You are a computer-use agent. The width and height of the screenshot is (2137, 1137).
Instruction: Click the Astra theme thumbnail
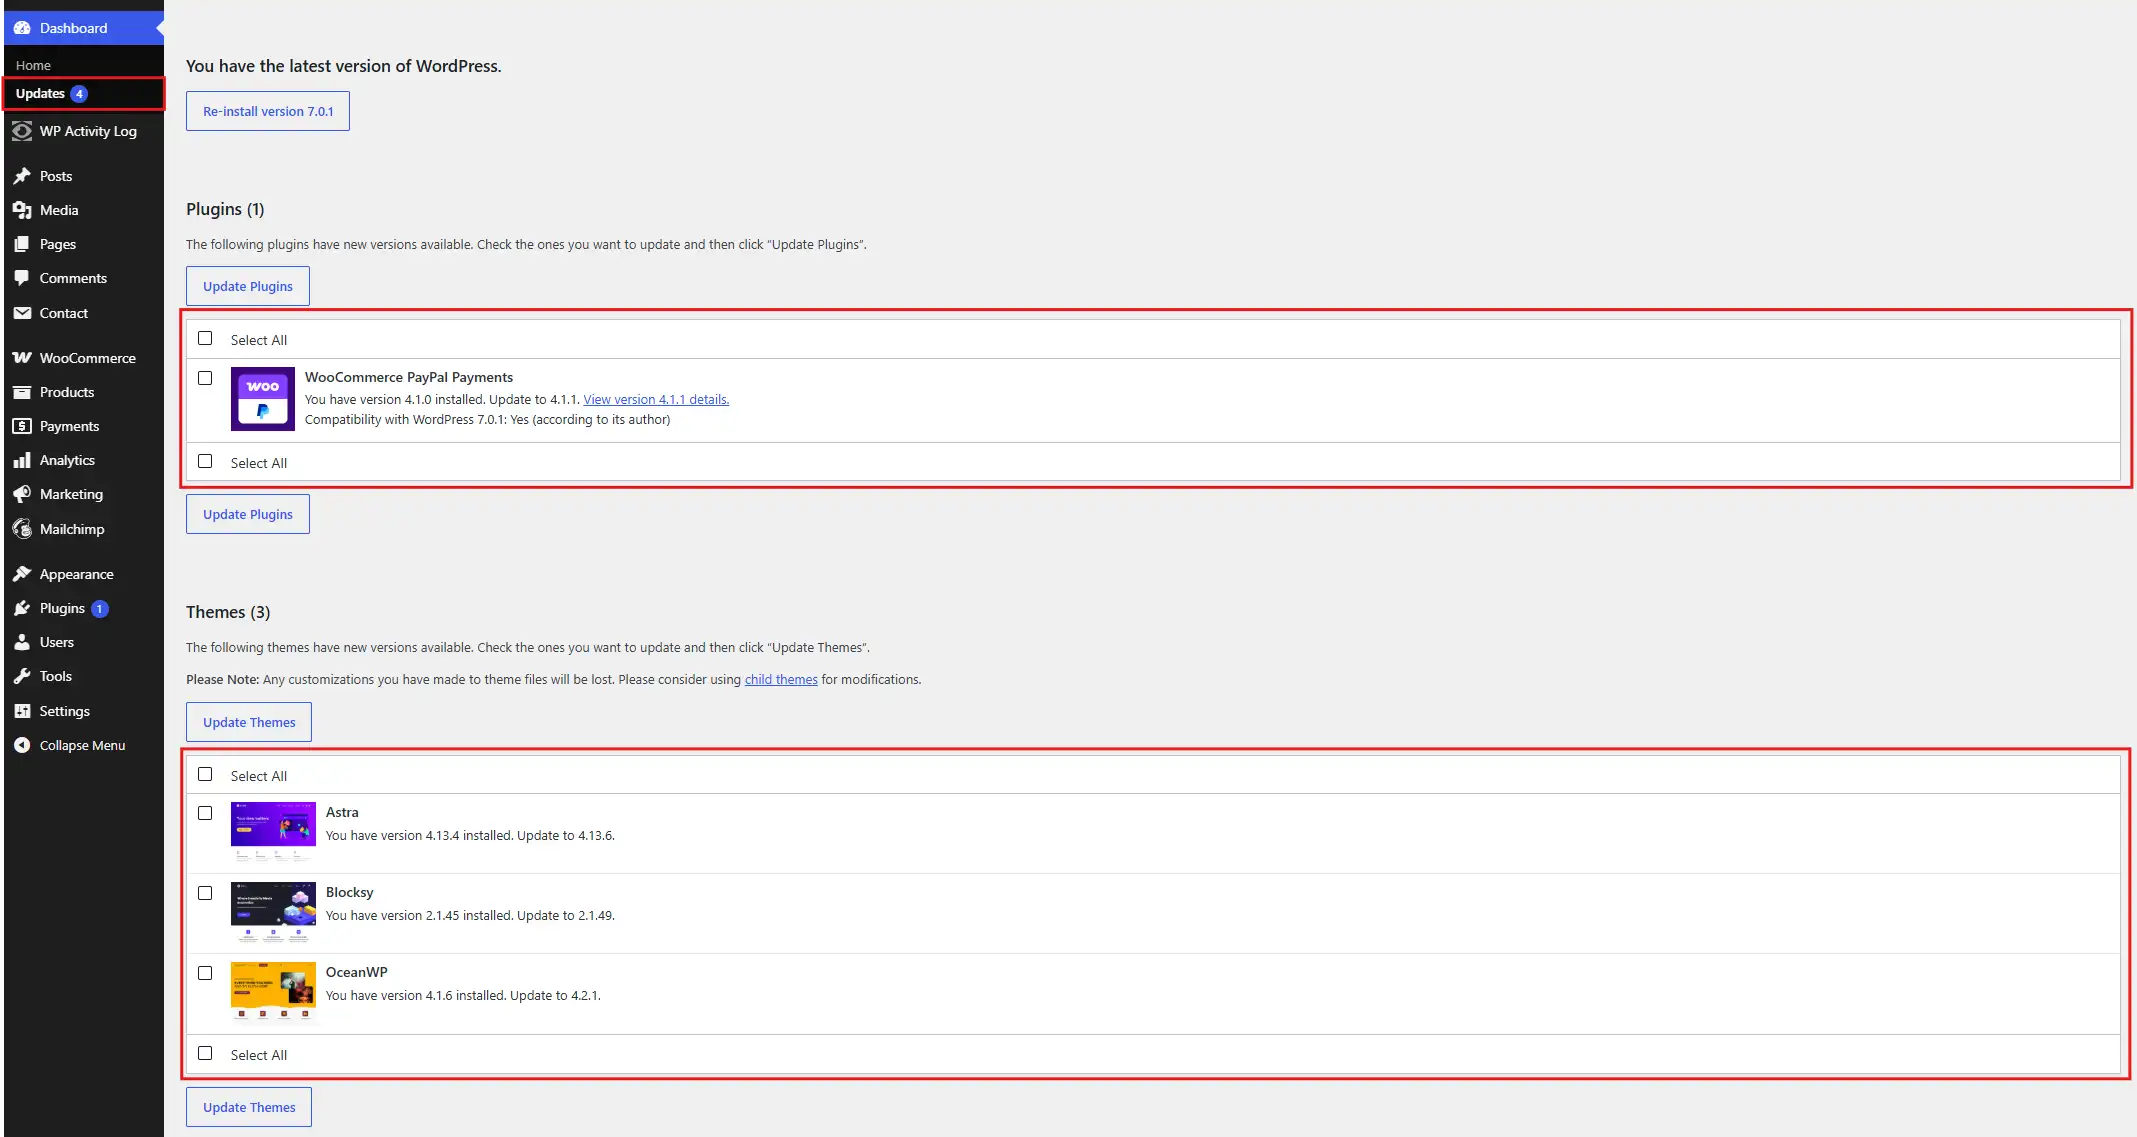(273, 832)
